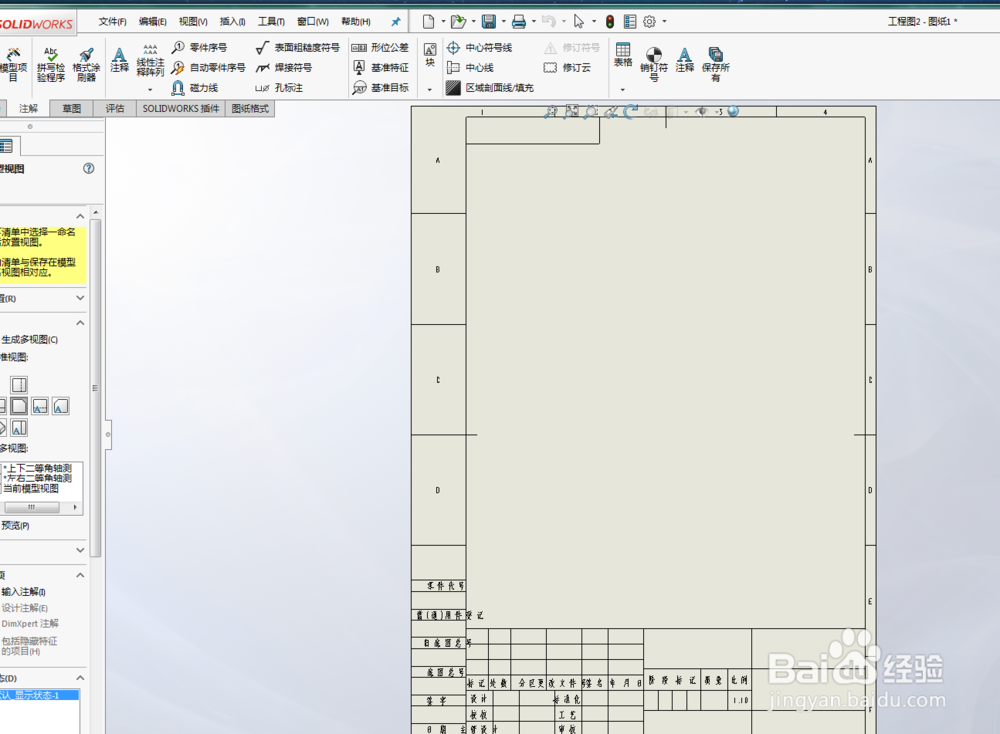Screen dimensions: 1000x734
Task: Select 区域剖面线/填充 area hatch tool
Action: 490,87
